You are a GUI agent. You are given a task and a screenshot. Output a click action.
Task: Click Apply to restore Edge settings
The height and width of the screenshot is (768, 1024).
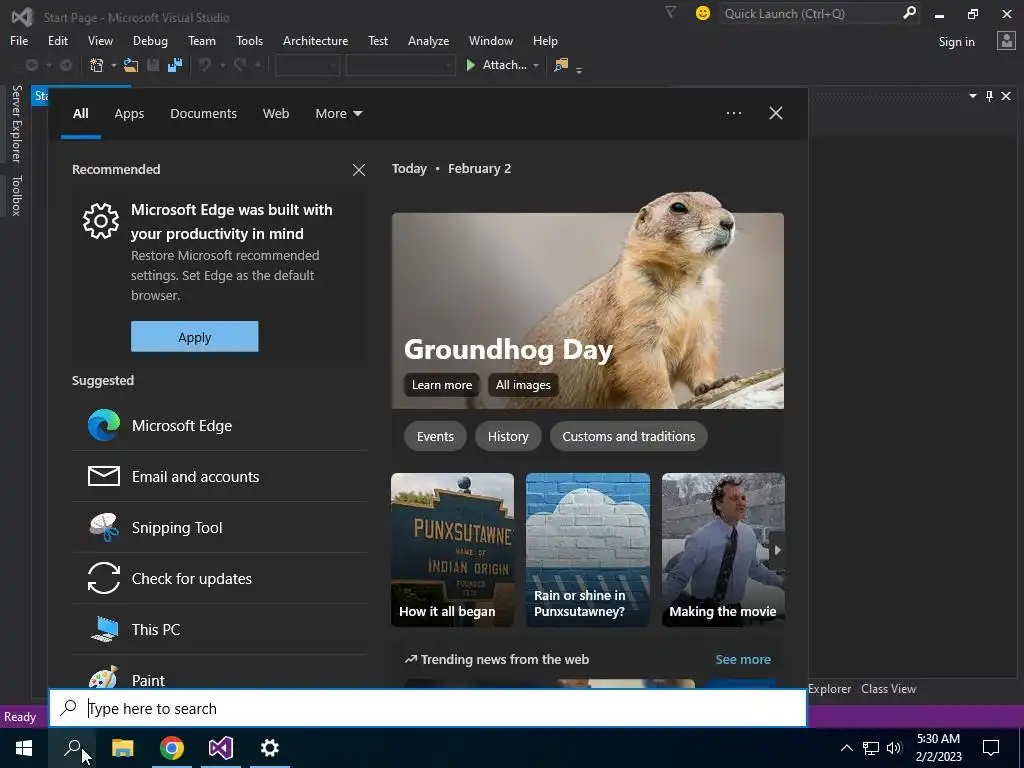pyautogui.click(x=195, y=337)
